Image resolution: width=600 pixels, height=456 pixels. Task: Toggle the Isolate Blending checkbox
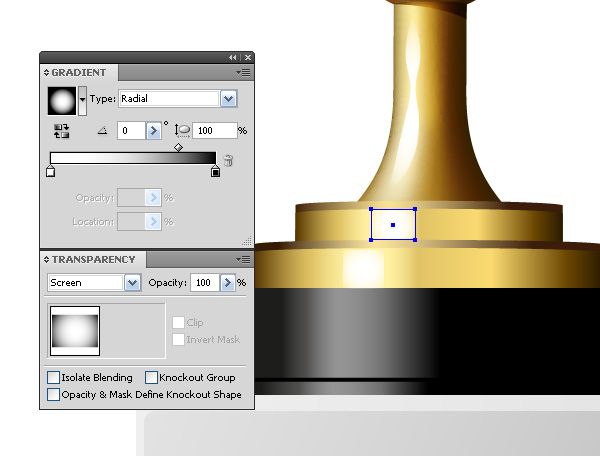53,378
